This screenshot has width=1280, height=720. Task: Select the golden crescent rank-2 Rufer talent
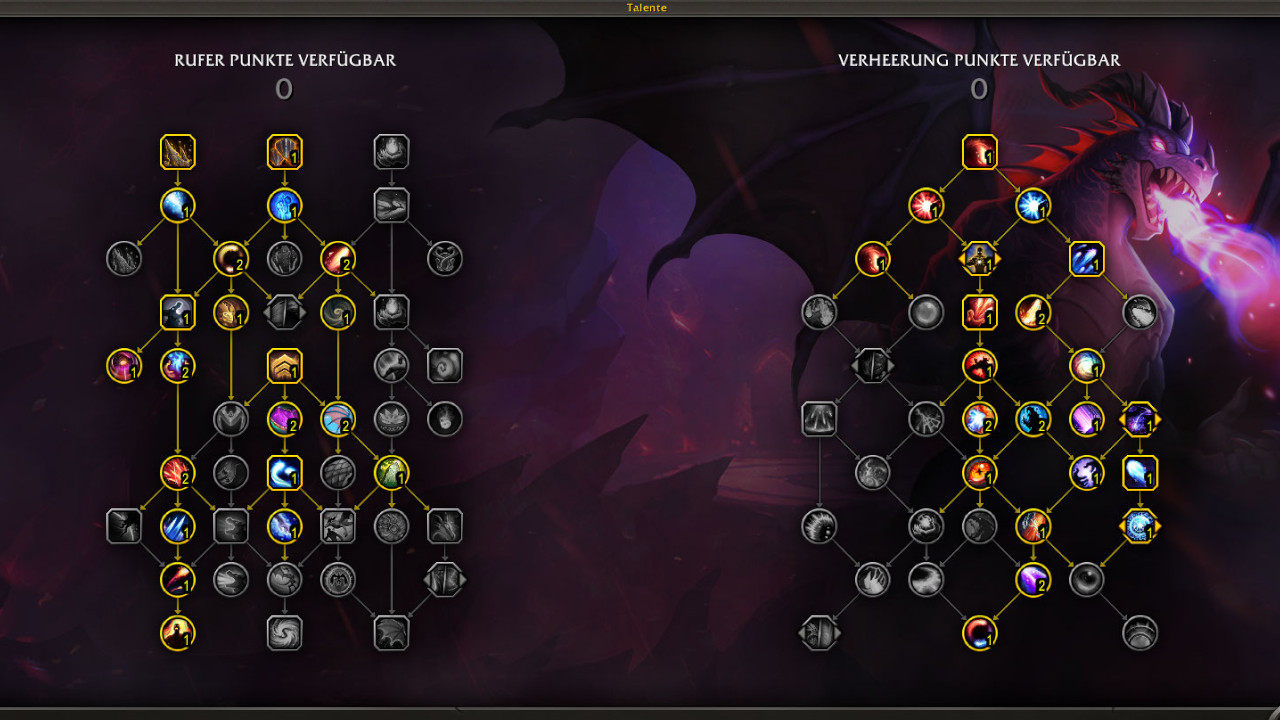pyautogui.click(x=231, y=259)
